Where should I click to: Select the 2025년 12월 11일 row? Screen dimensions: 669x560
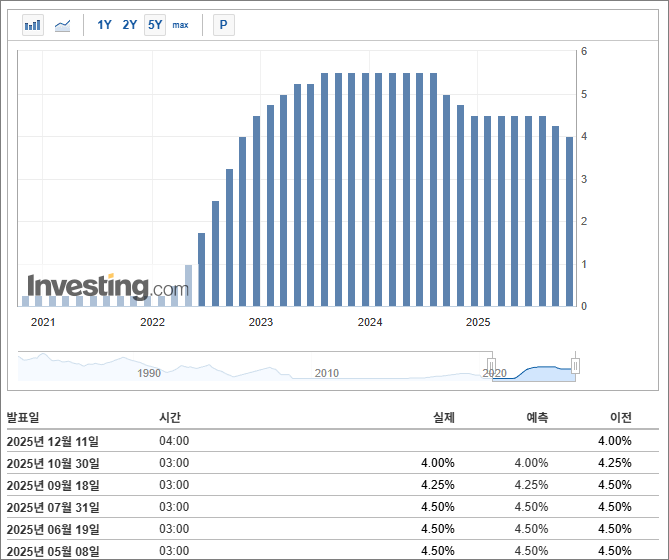[x=53, y=441]
